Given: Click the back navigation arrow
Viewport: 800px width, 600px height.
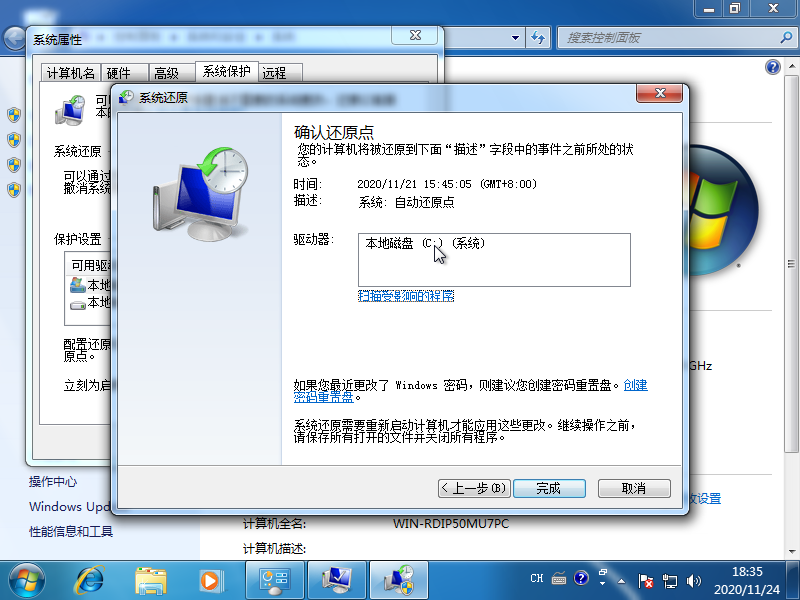Looking at the screenshot, I should 13,37.
